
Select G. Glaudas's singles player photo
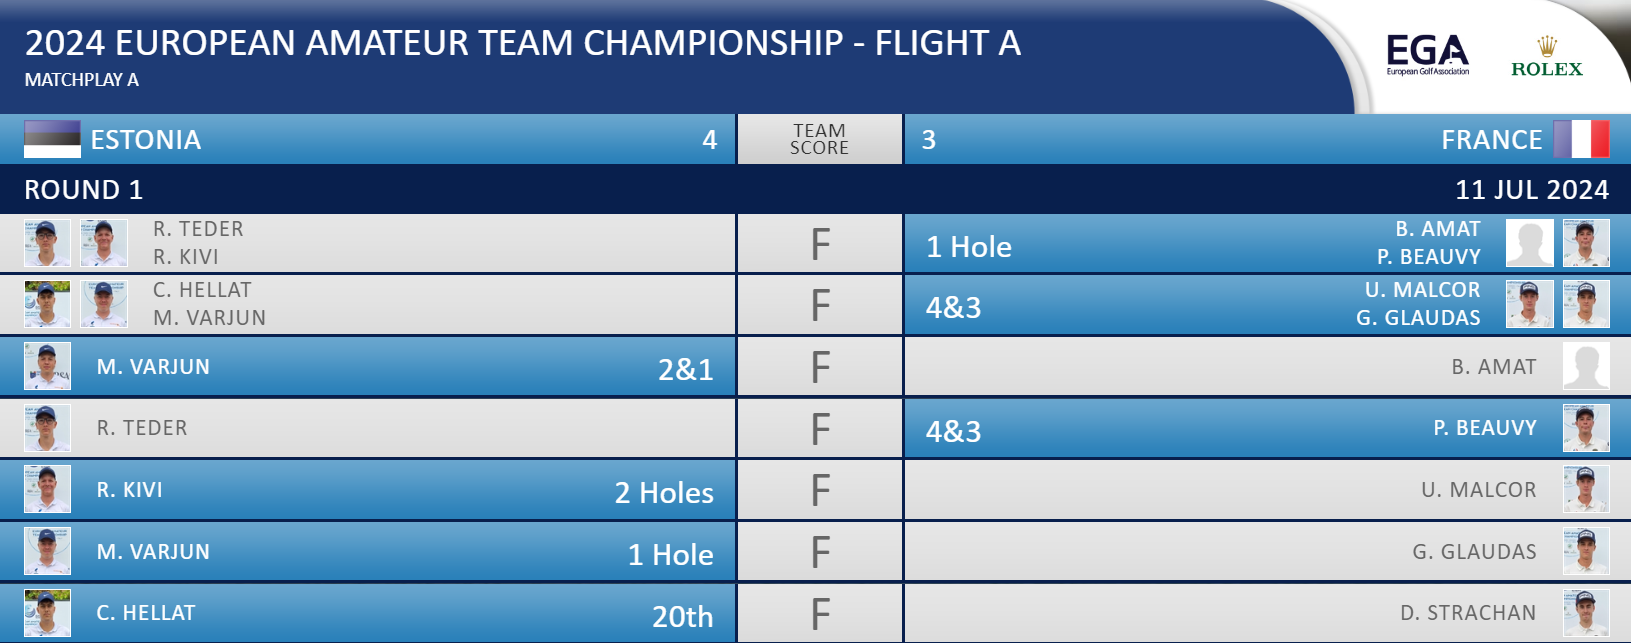click(x=1586, y=551)
